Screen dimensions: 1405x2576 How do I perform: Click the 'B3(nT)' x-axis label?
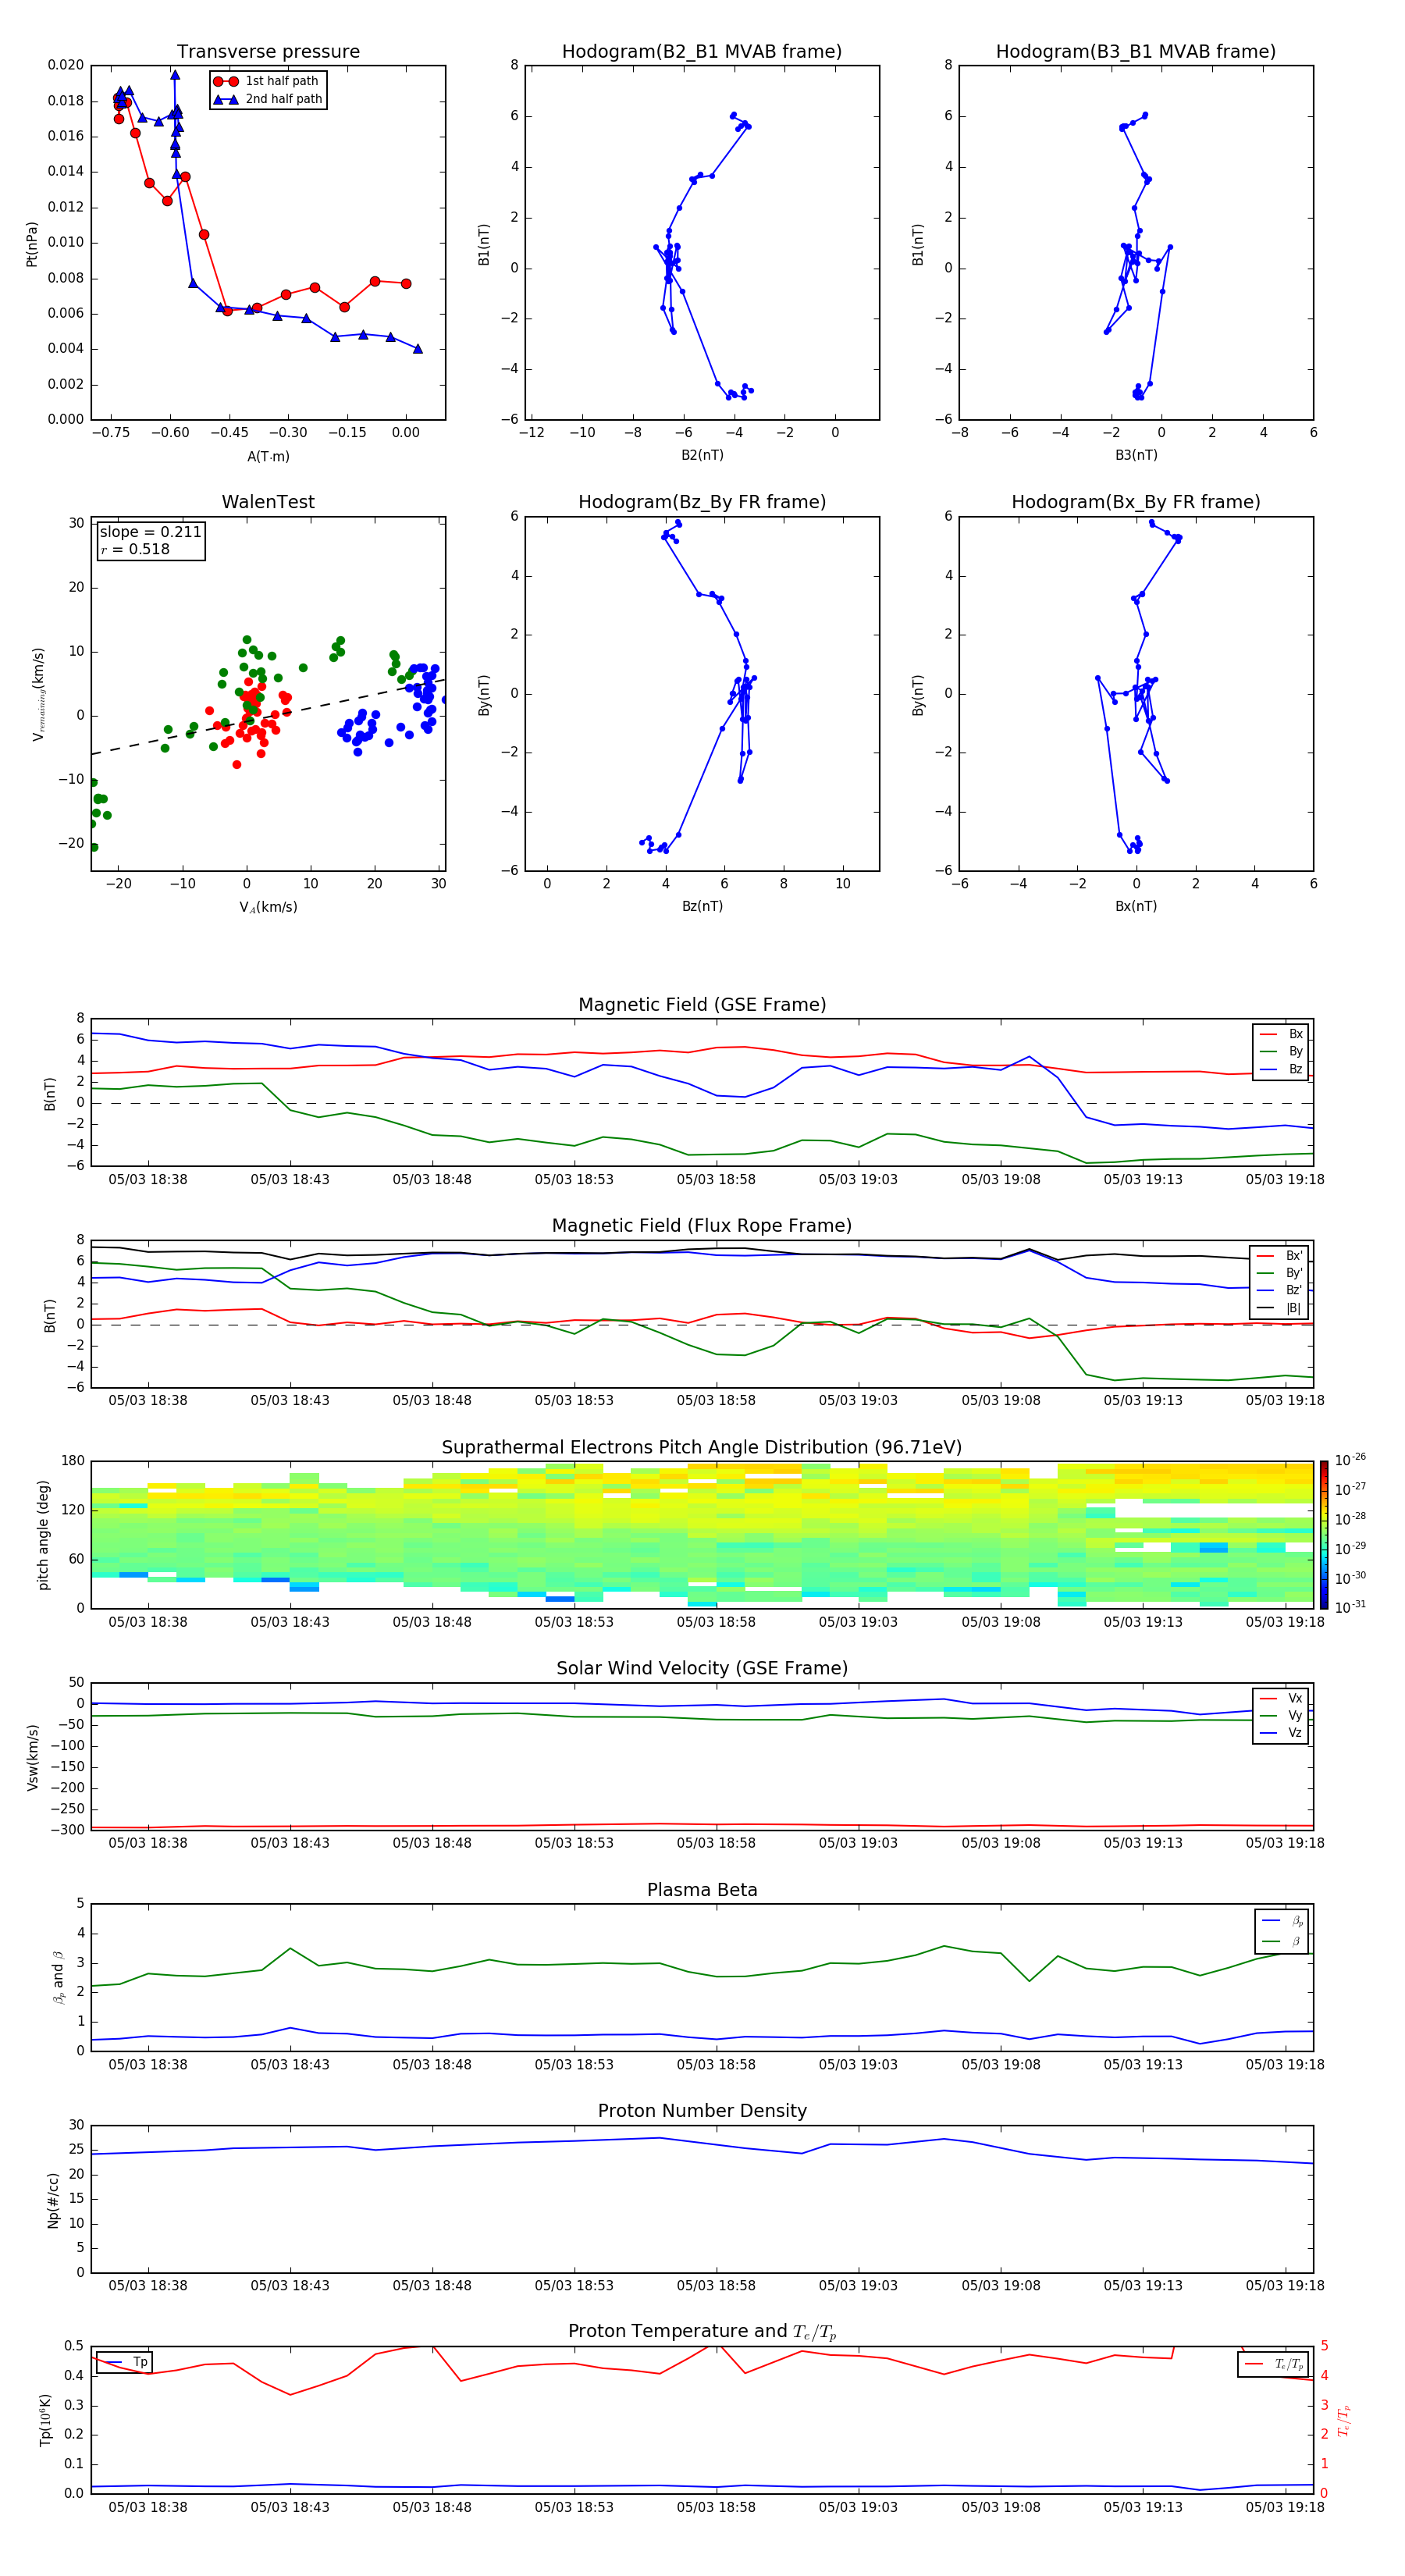tap(1136, 455)
